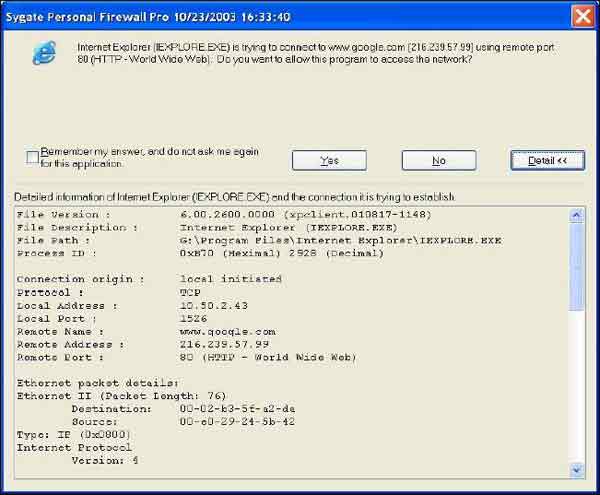The height and width of the screenshot is (495, 600).
Task: Click the details pane scroll down arrow
Action: pos(577,469)
